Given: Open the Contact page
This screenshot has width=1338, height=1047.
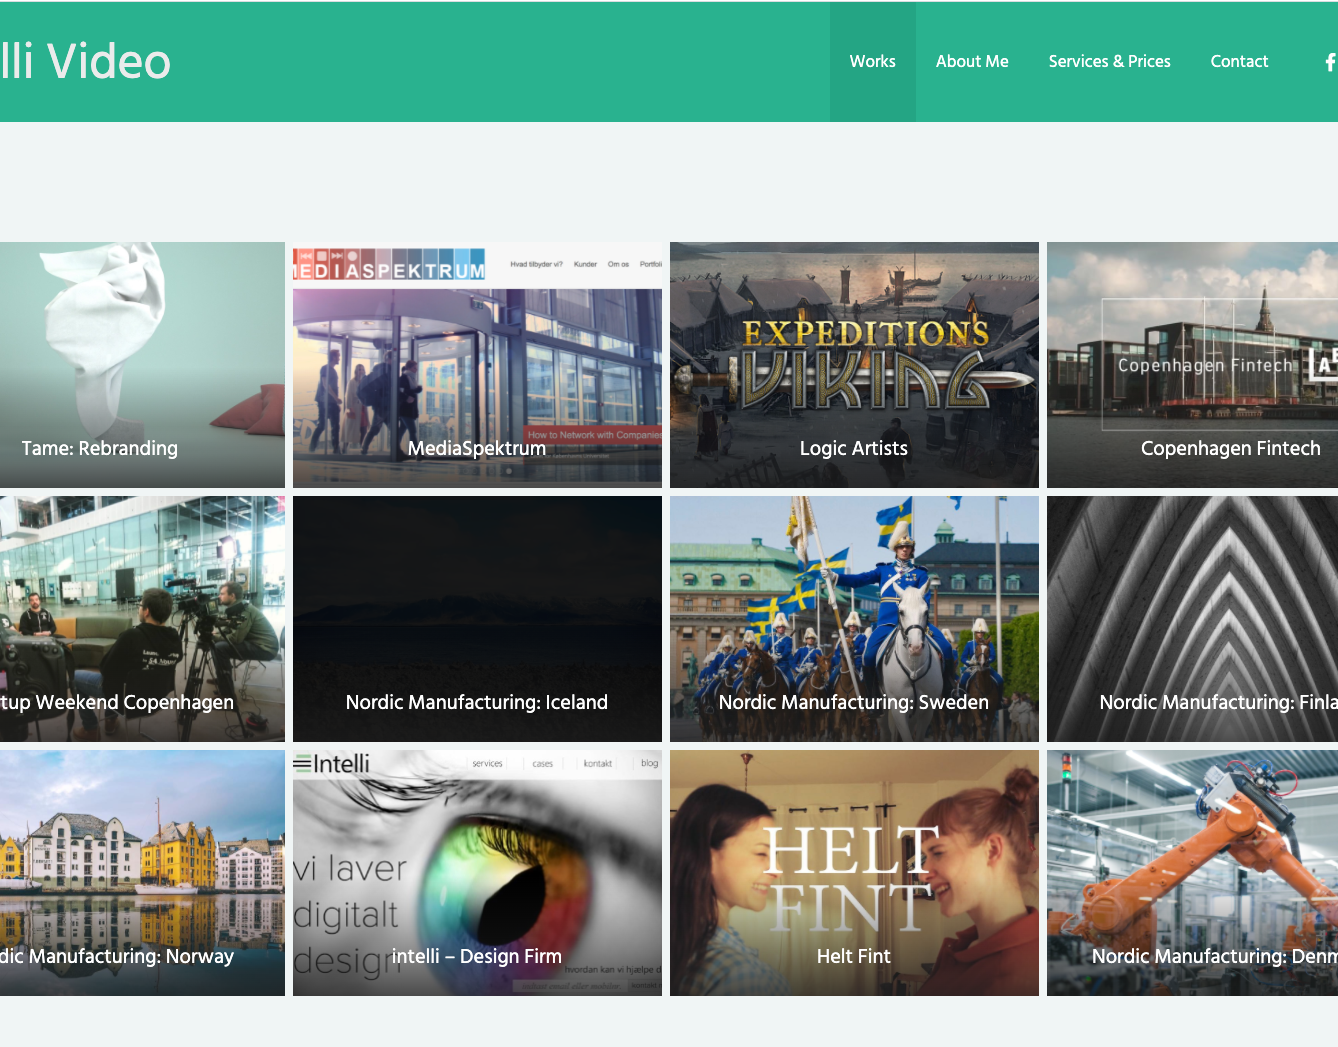Looking at the screenshot, I should pos(1239,61).
